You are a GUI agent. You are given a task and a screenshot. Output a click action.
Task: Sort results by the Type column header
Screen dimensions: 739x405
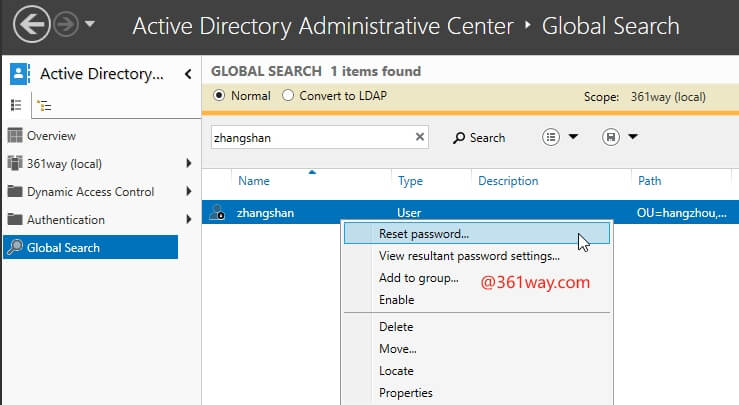410,181
